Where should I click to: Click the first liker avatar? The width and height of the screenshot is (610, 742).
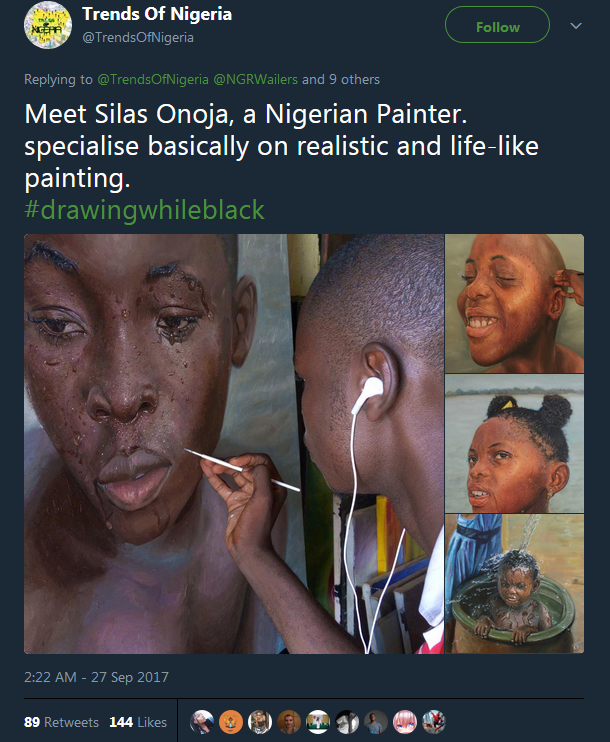(x=202, y=722)
